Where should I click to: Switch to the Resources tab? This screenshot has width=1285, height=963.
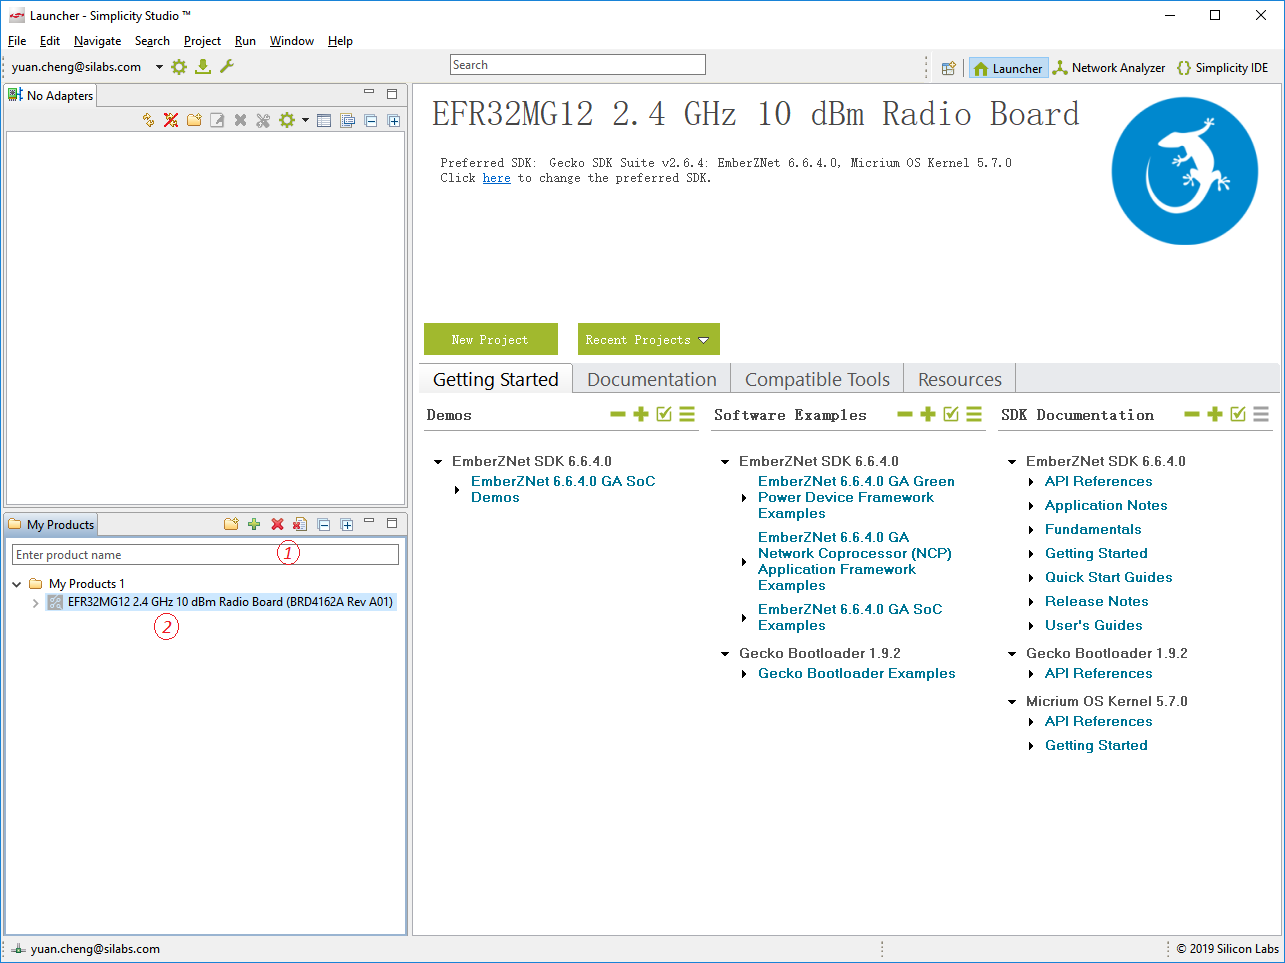[x=960, y=379]
